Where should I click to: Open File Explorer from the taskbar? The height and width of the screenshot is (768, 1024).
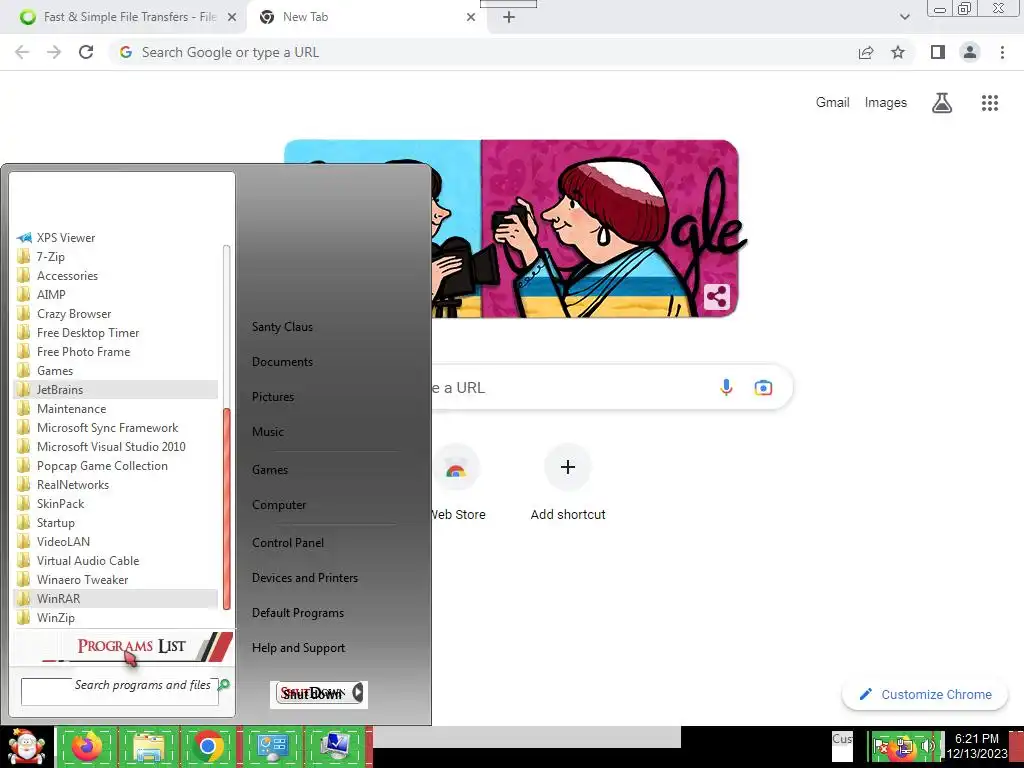point(148,746)
